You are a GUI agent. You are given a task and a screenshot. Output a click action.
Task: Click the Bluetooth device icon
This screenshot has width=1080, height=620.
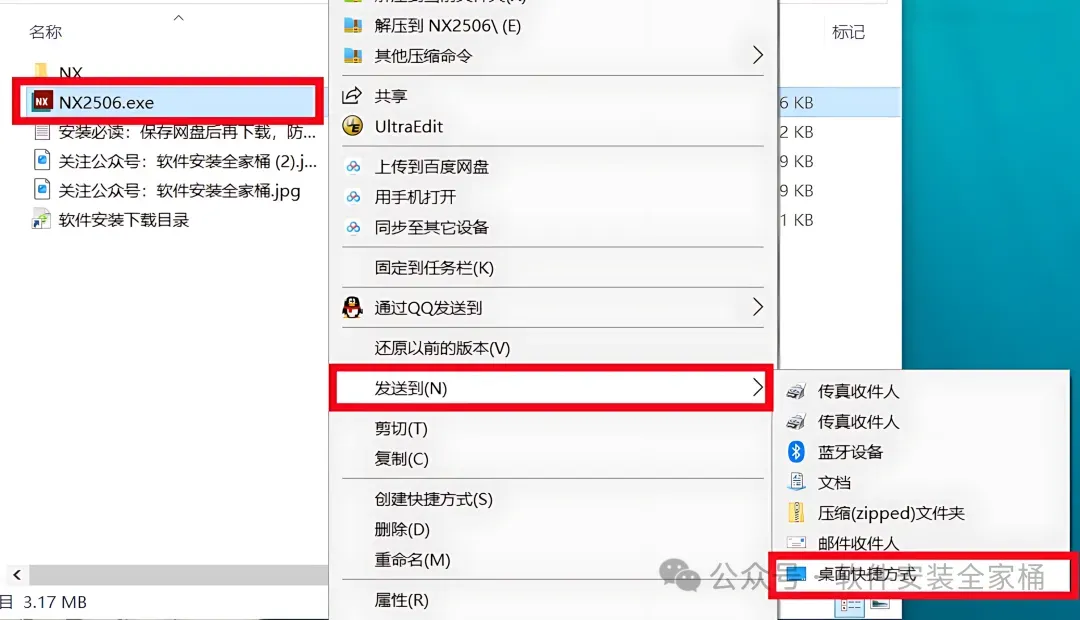pyautogui.click(x=796, y=452)
